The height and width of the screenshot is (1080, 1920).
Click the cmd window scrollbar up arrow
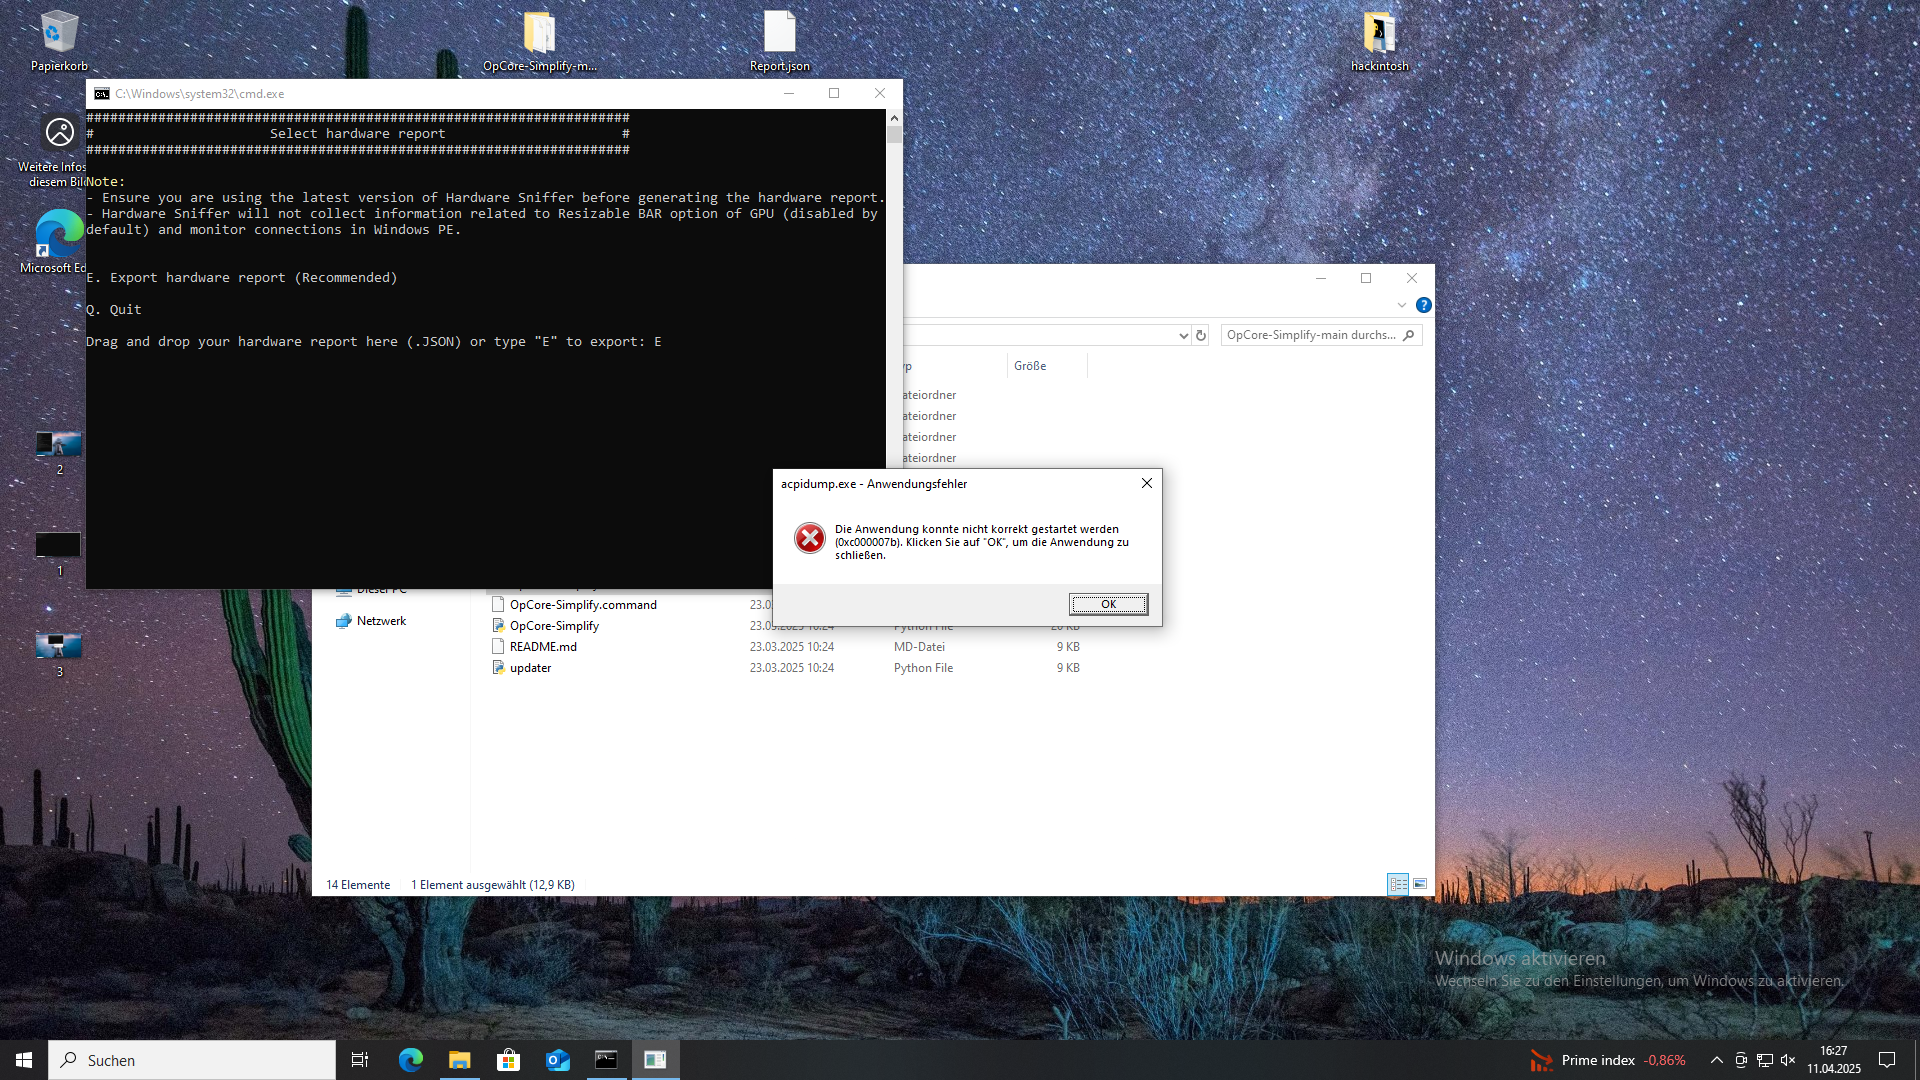click(894, 118)
